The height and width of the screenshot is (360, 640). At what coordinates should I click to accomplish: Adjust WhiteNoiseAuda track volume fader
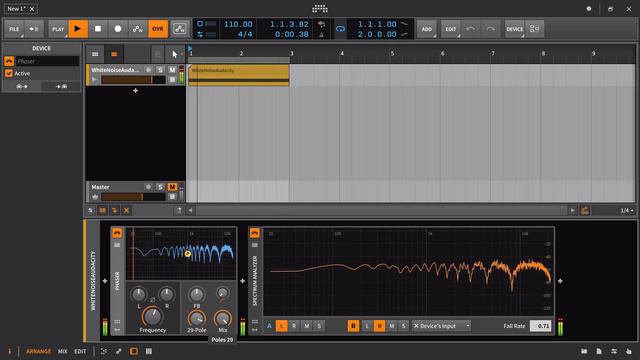click(x=133, y=80)
